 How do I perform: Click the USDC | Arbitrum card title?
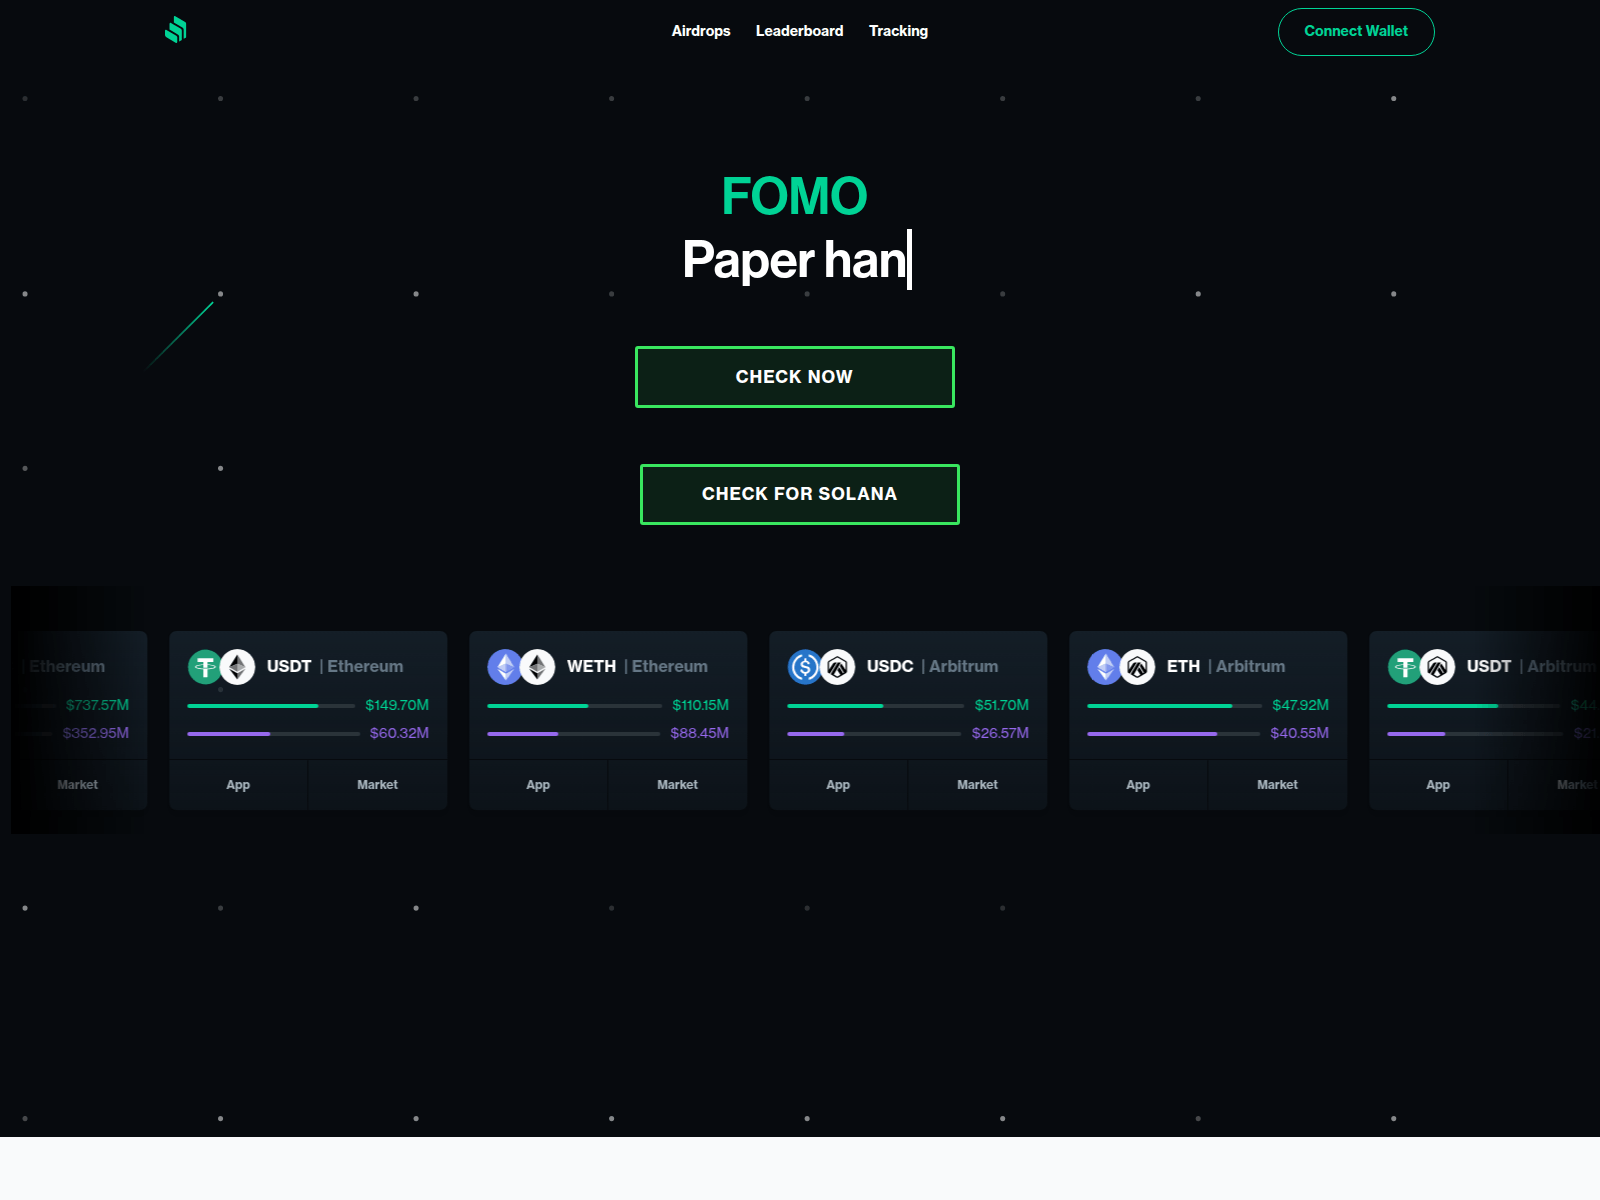932,666
